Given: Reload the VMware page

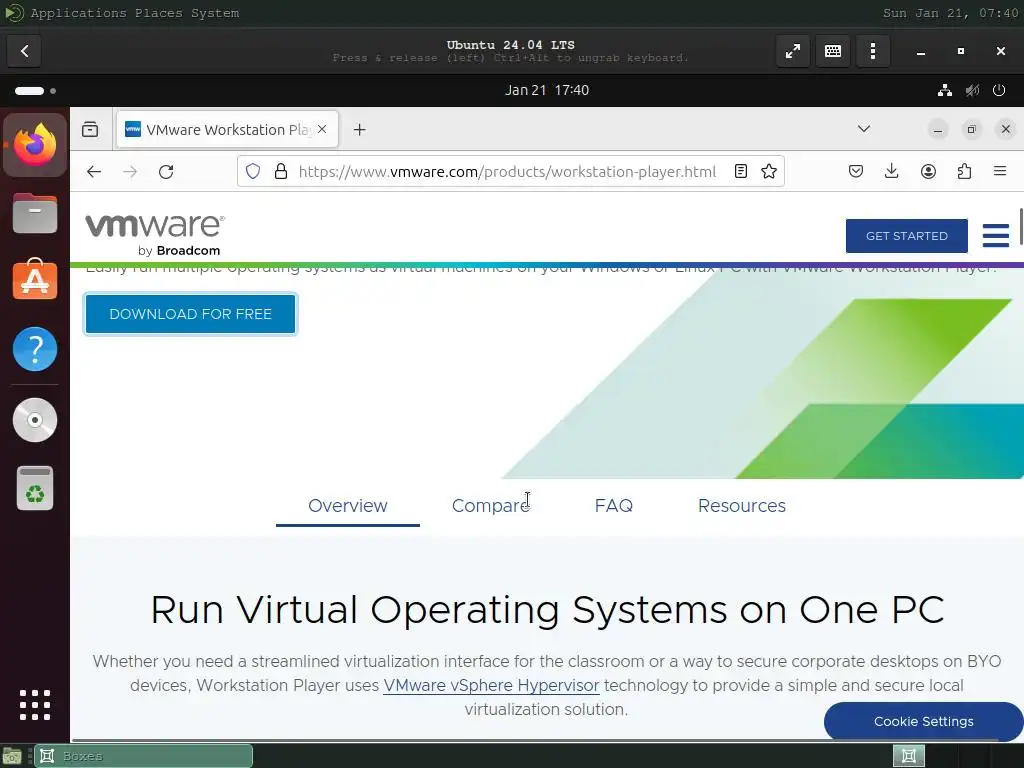Looking at the screenshot, I should click(166, 171).
